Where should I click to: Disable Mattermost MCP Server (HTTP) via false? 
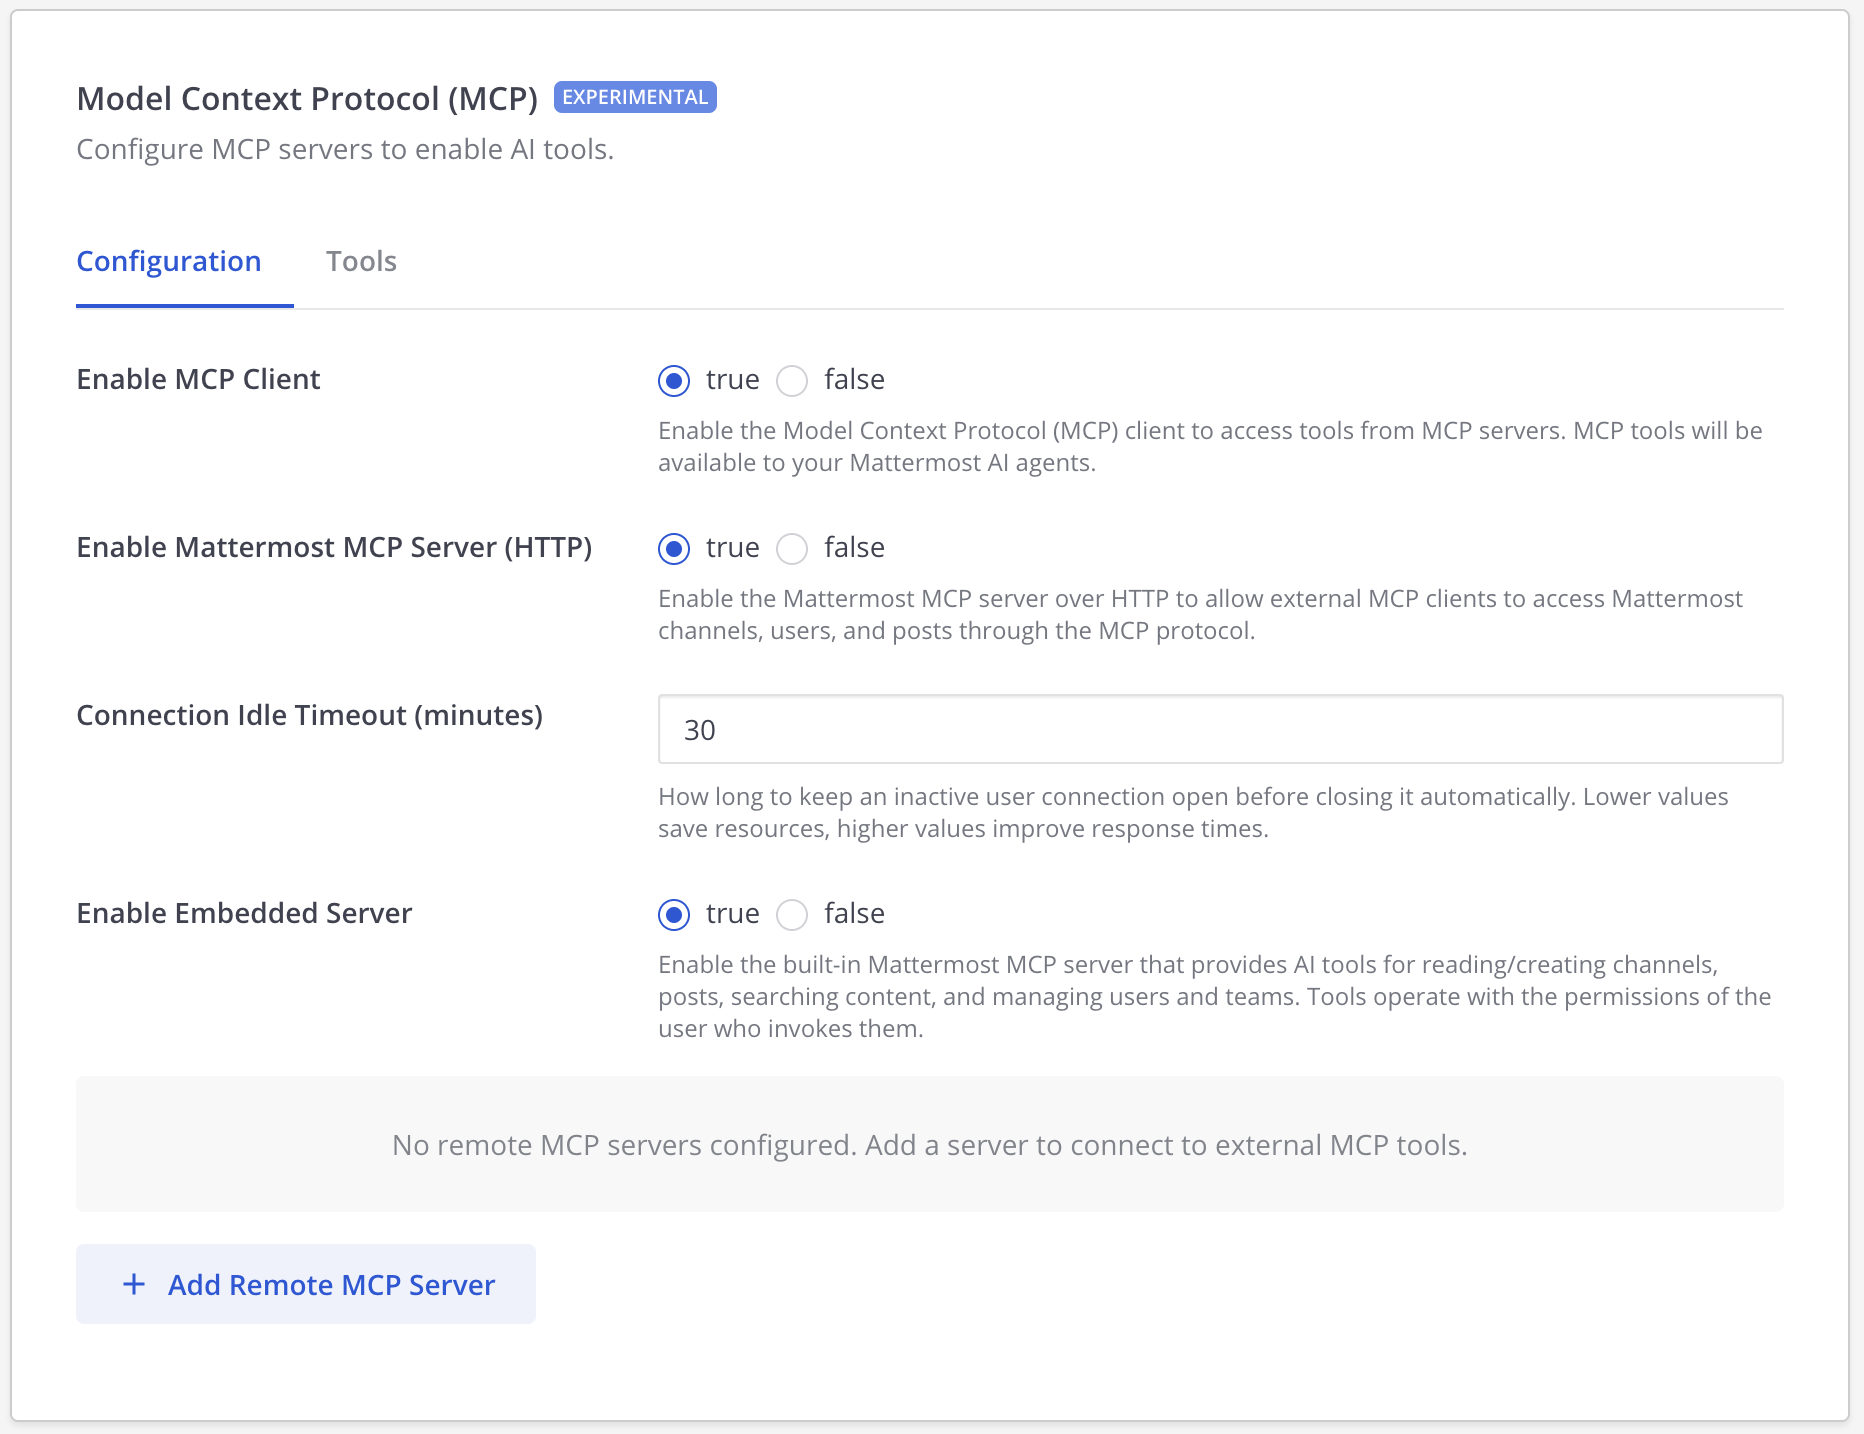tap(792, 549)
